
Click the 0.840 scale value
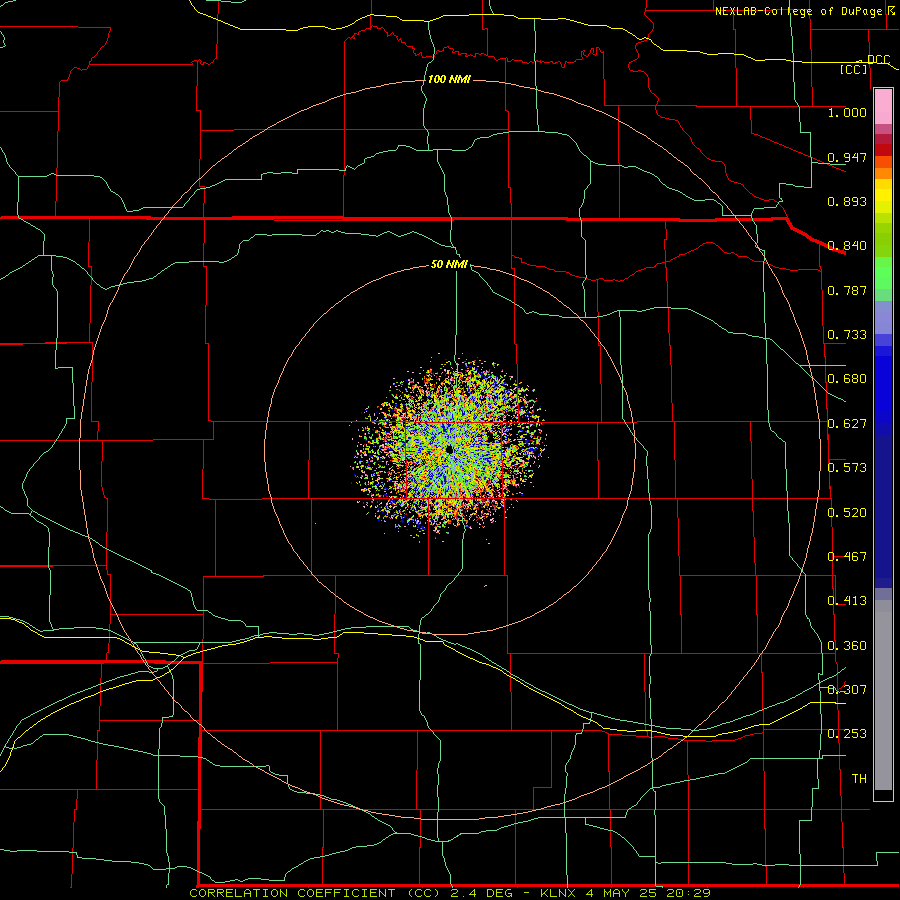847,246
